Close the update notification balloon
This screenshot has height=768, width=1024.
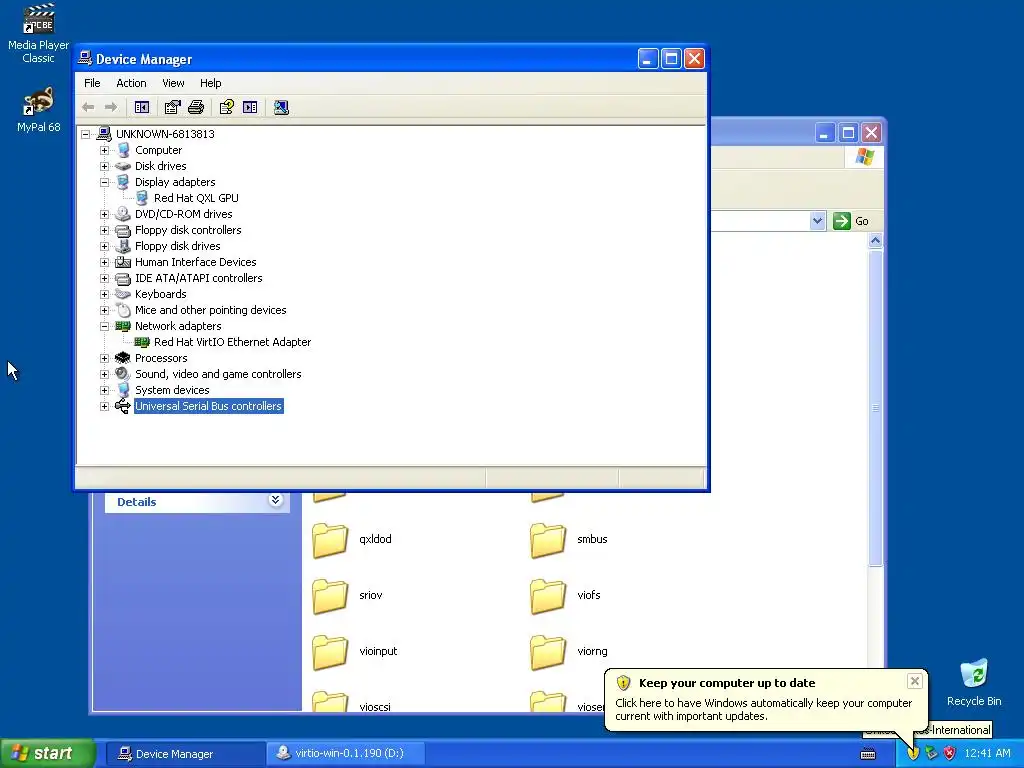[914, 681]
